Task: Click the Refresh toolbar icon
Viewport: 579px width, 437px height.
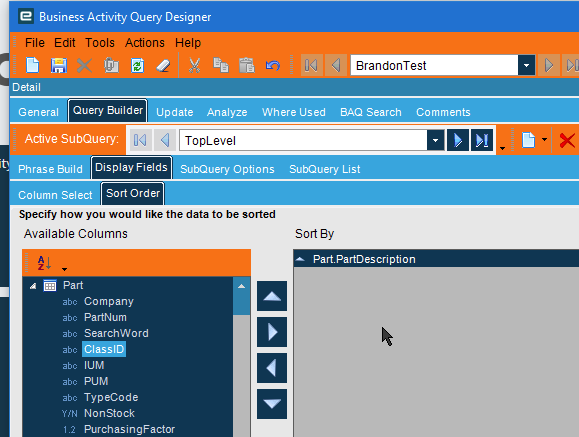Action: pyautogui.click(x=137, y=65)
